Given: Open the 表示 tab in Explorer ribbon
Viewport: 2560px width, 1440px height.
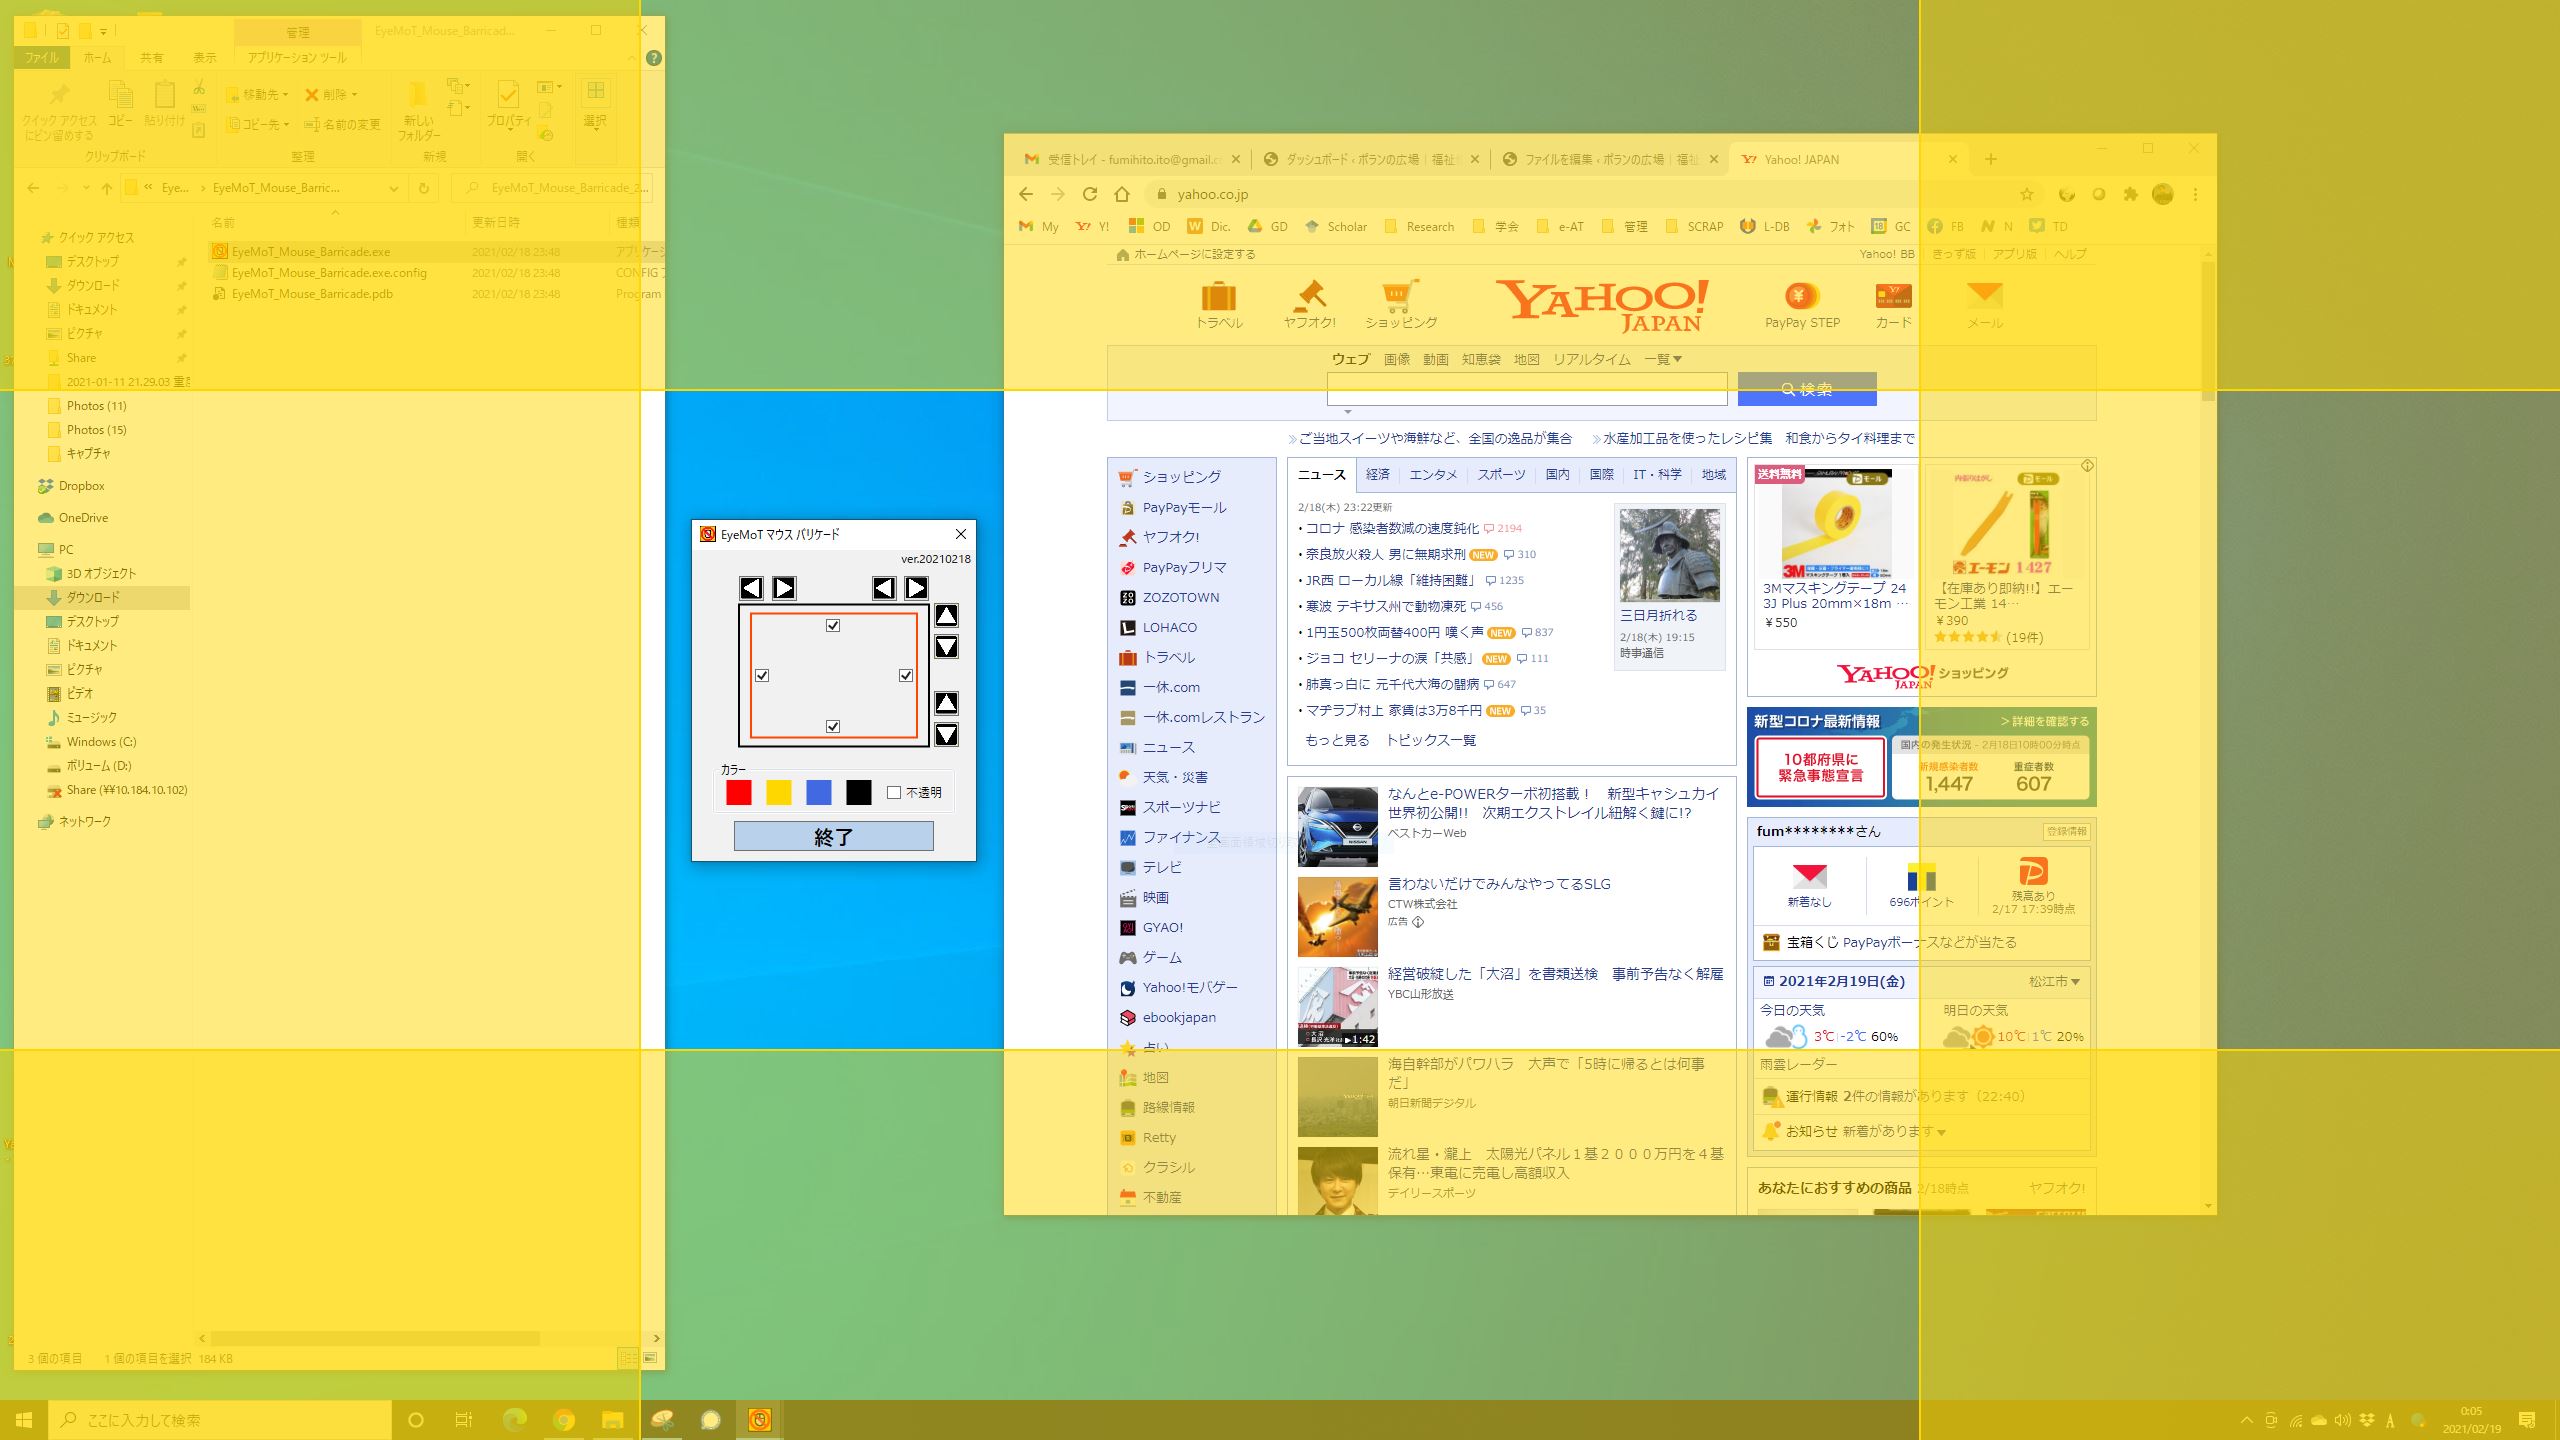Looking at the screenshot, I should click(x=205, y=58).
